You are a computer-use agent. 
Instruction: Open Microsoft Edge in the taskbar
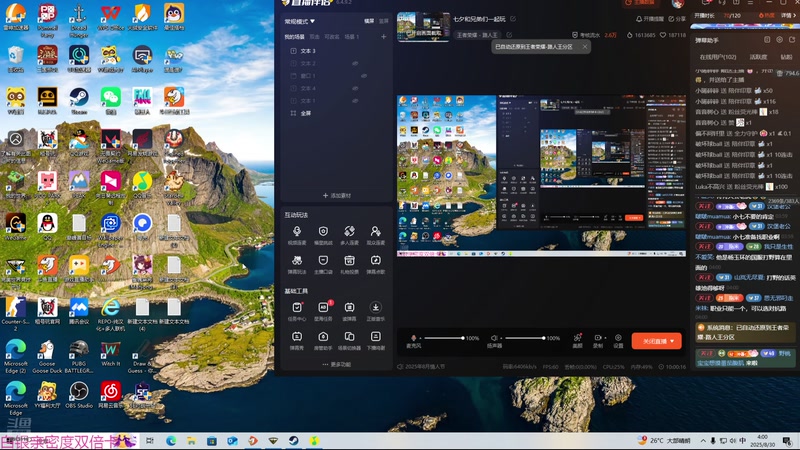[171, 441]
